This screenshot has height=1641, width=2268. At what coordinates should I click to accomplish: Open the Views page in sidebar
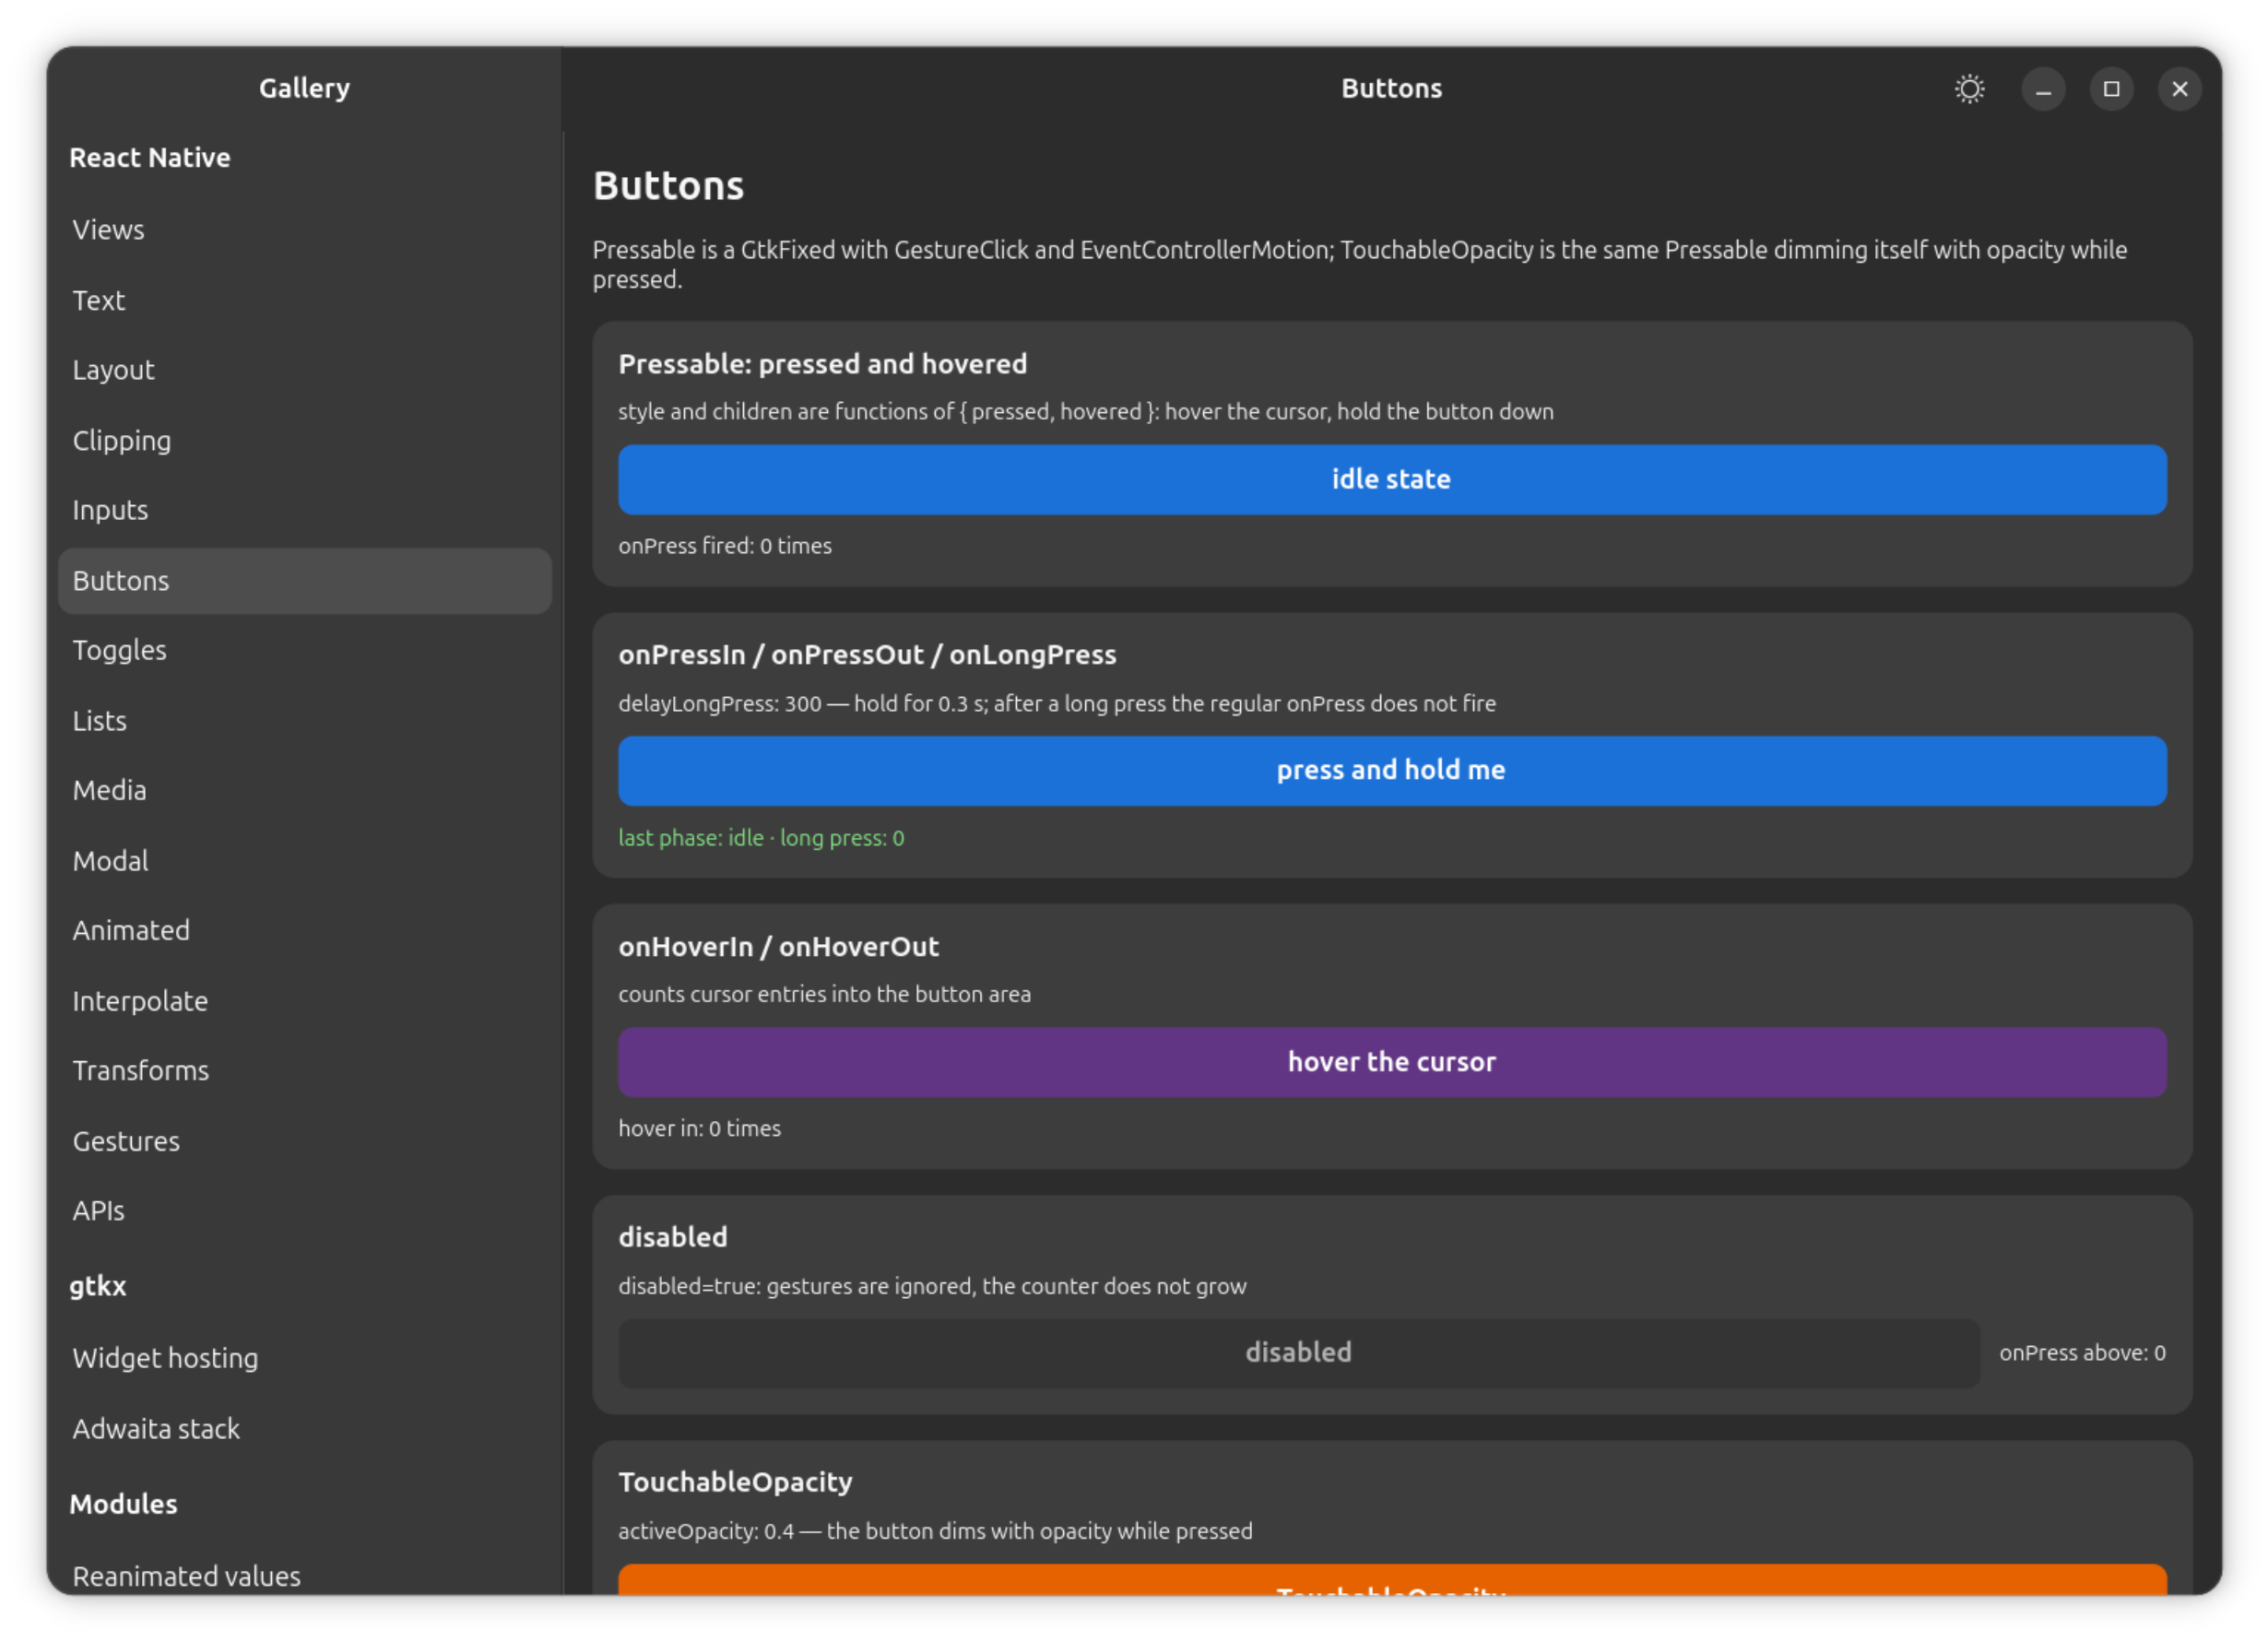click(305, 230)
